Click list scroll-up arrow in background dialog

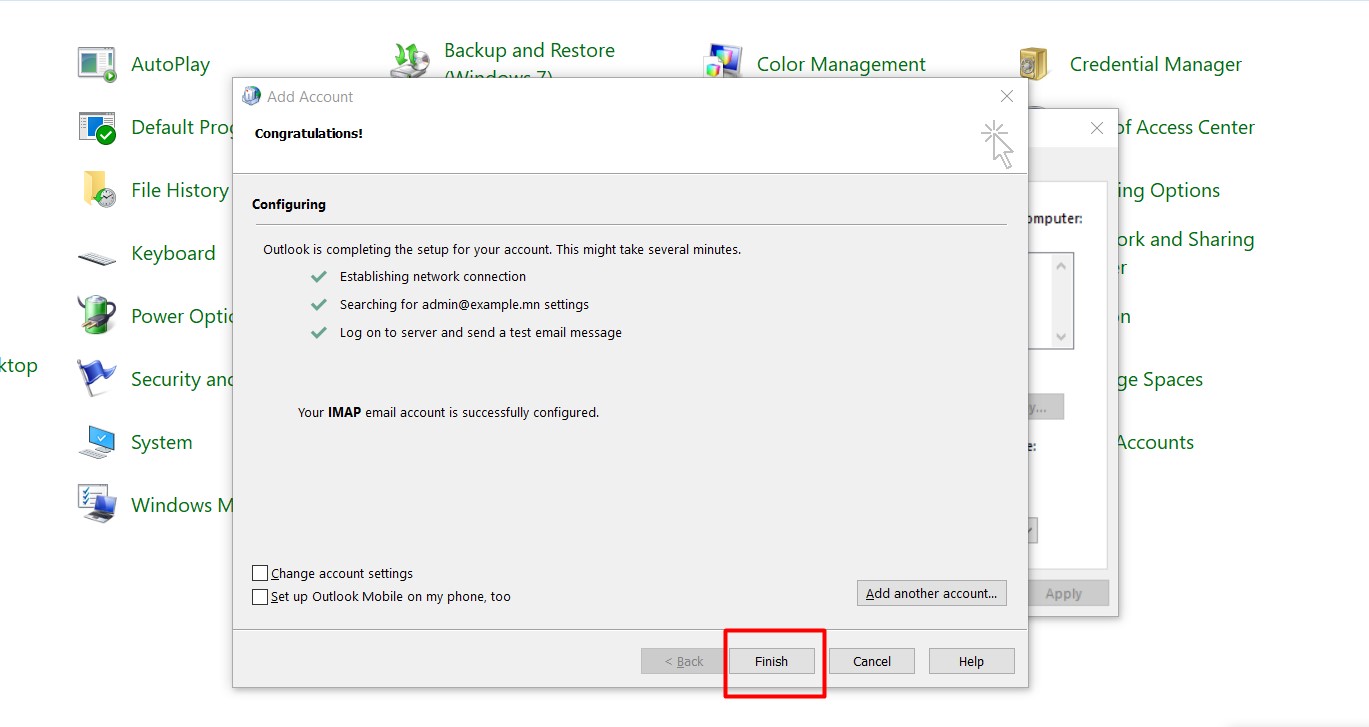point(1062,265)
